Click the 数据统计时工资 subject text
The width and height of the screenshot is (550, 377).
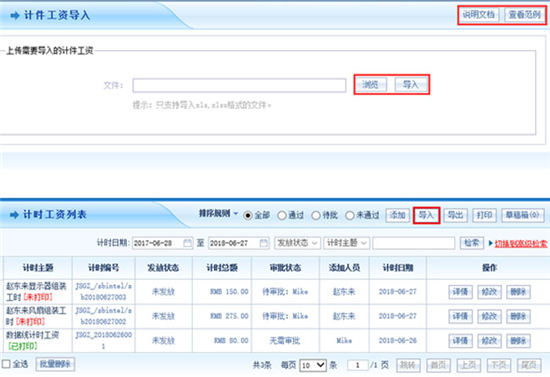(32, 335)
